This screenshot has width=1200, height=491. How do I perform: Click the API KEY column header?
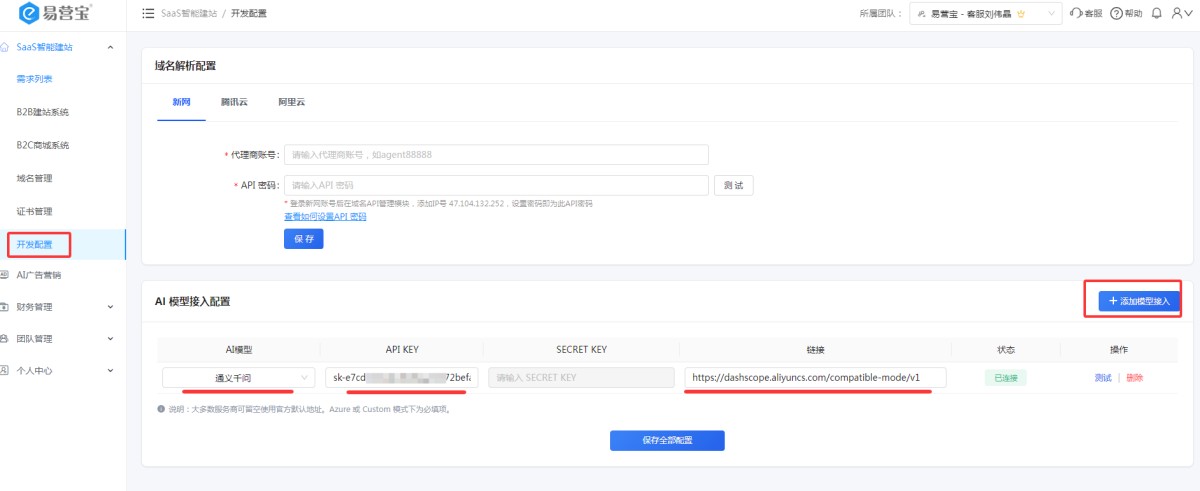402,350
